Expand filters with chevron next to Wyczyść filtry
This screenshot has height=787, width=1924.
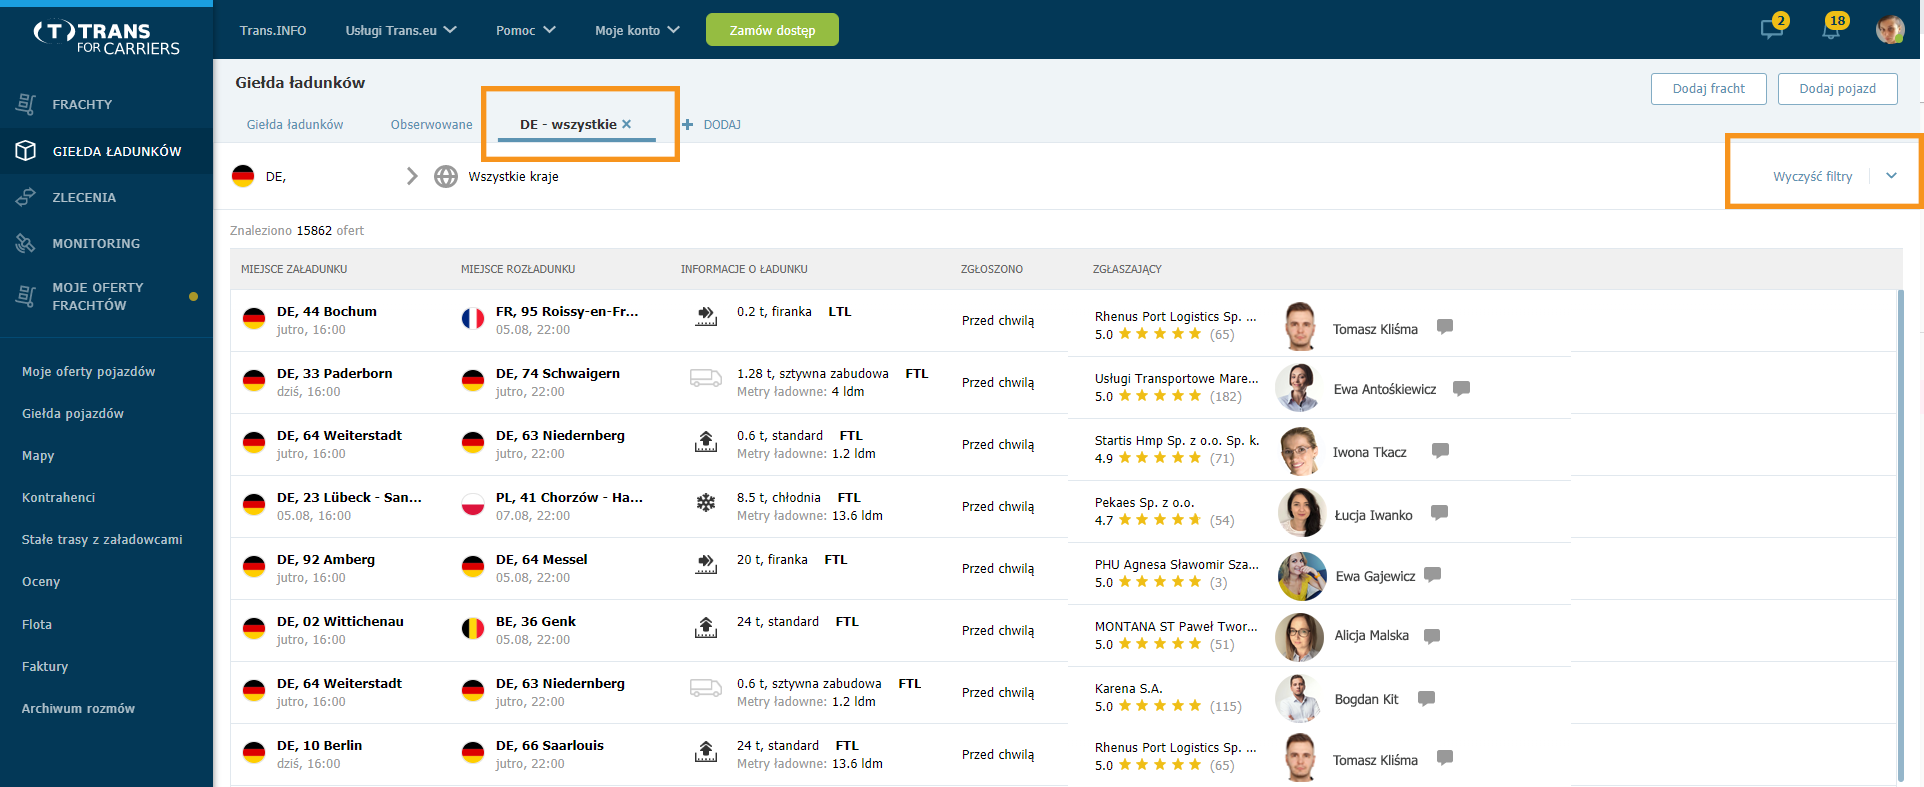1891,176
